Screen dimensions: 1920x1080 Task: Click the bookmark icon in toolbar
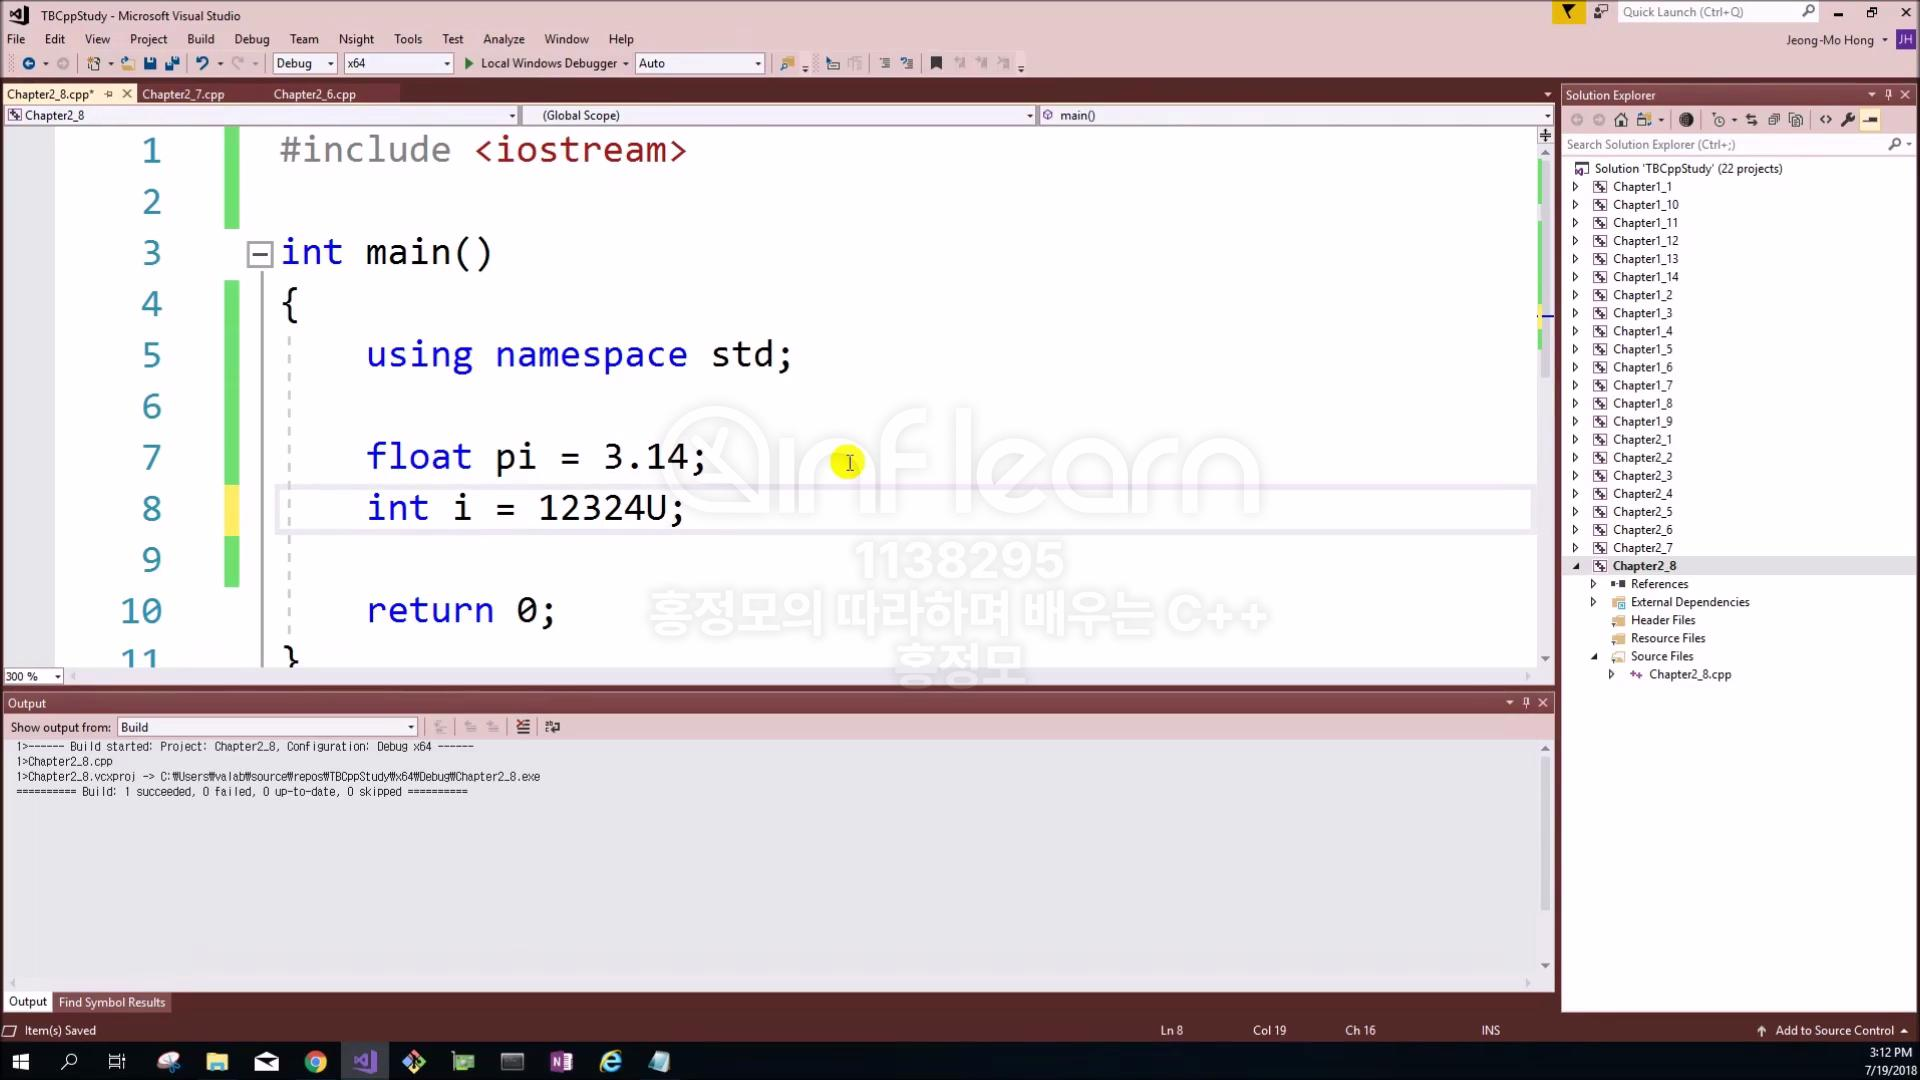(936, 63)
